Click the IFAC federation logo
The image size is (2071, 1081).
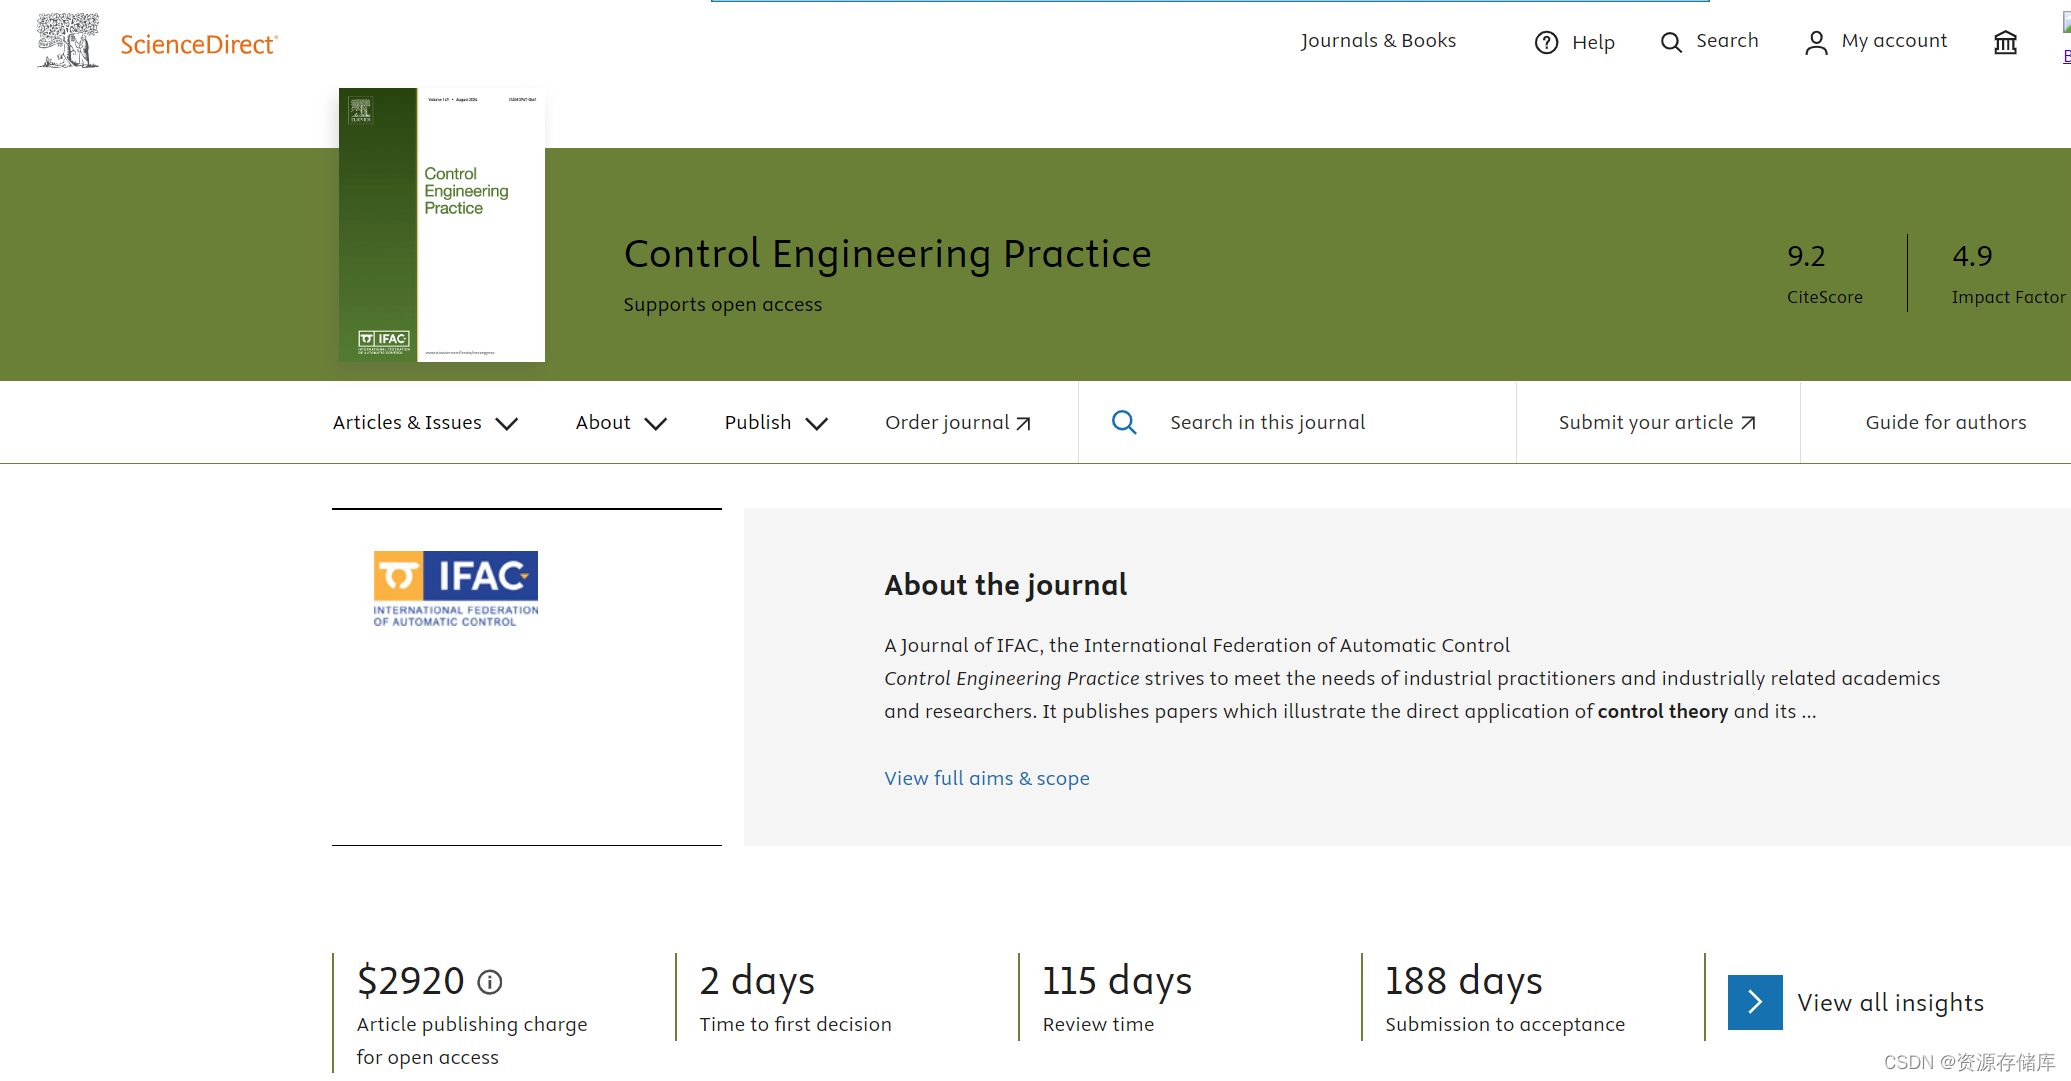(x=455, y=588)
